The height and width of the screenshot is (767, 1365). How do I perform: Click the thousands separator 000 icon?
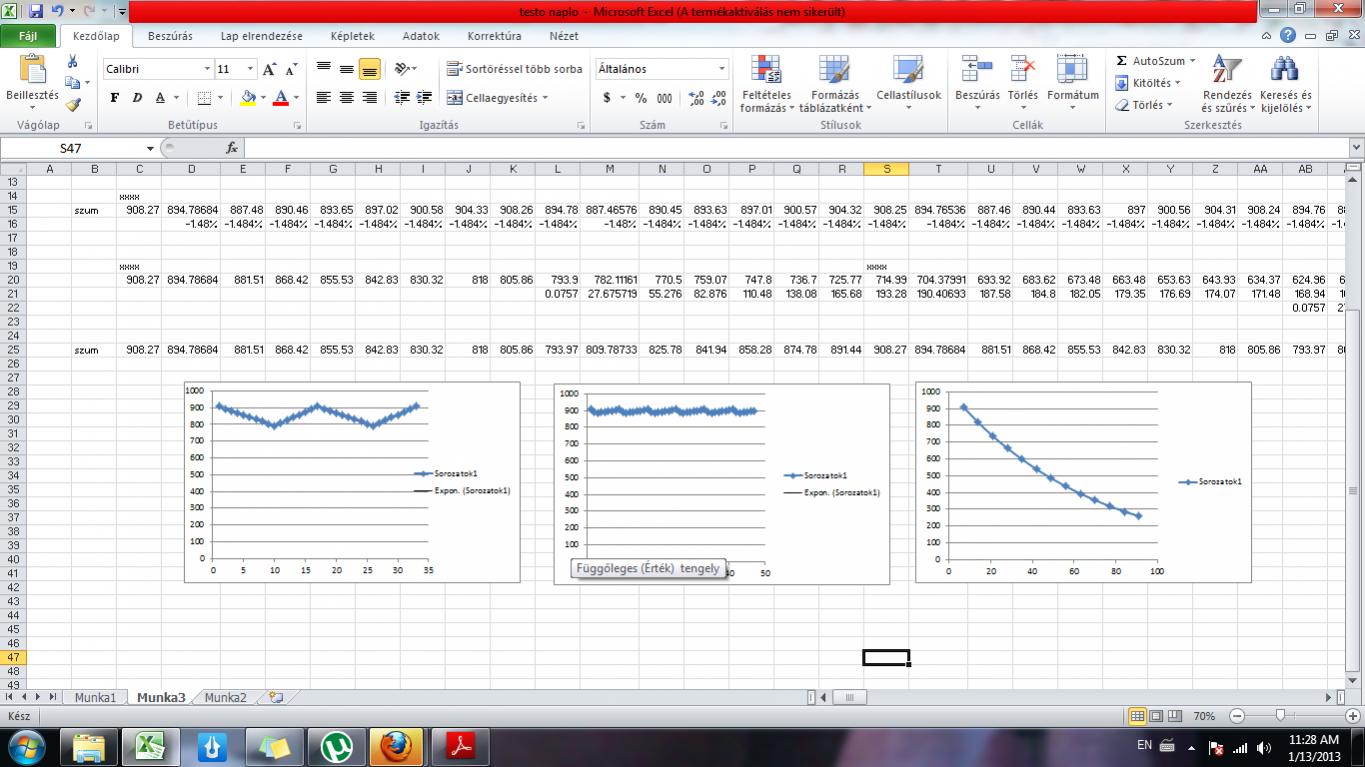[665, 98]
